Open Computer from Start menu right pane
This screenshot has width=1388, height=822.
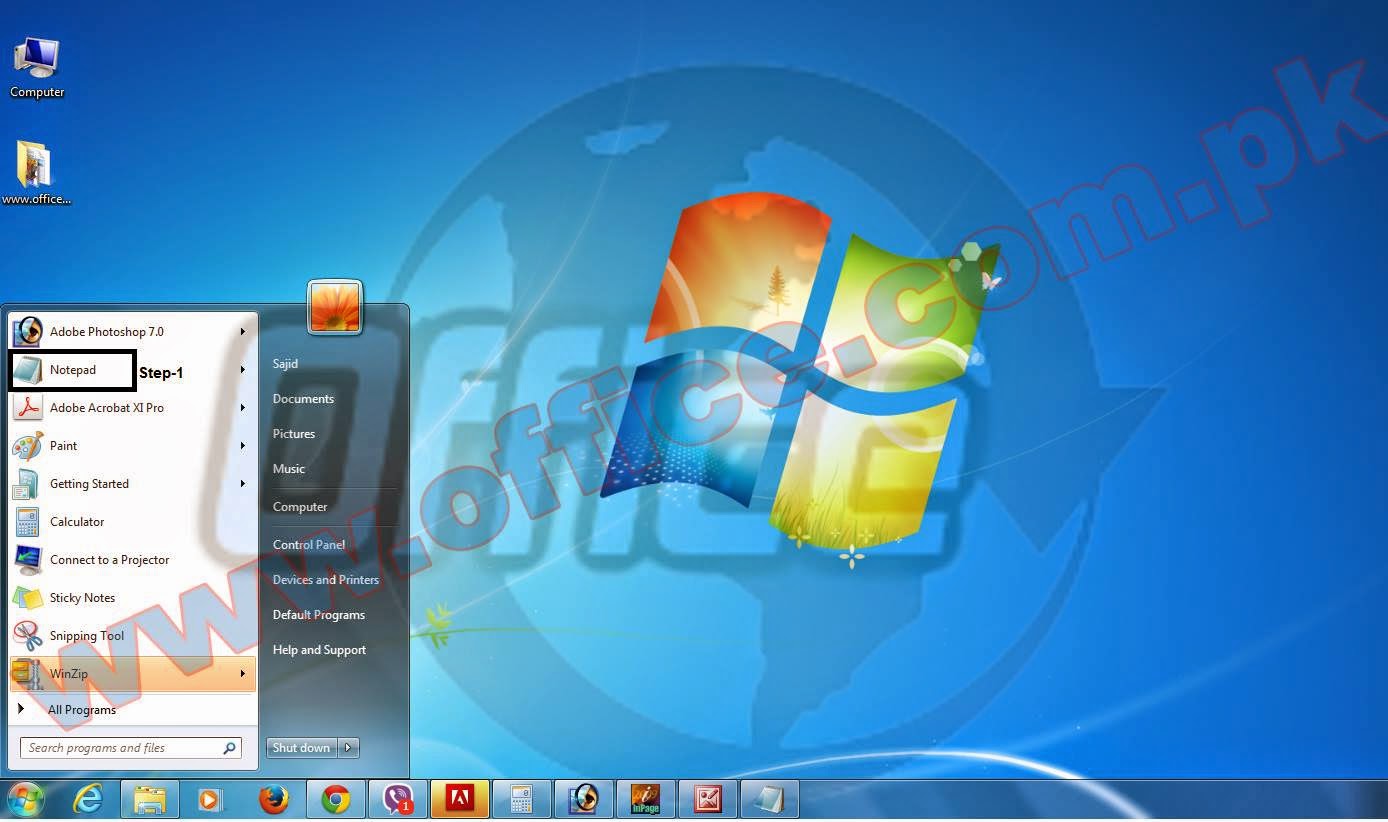[x=300, y=507]
